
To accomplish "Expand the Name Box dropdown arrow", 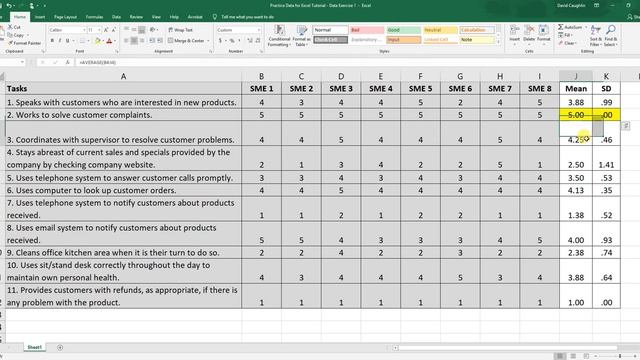I will pos(22,62).
